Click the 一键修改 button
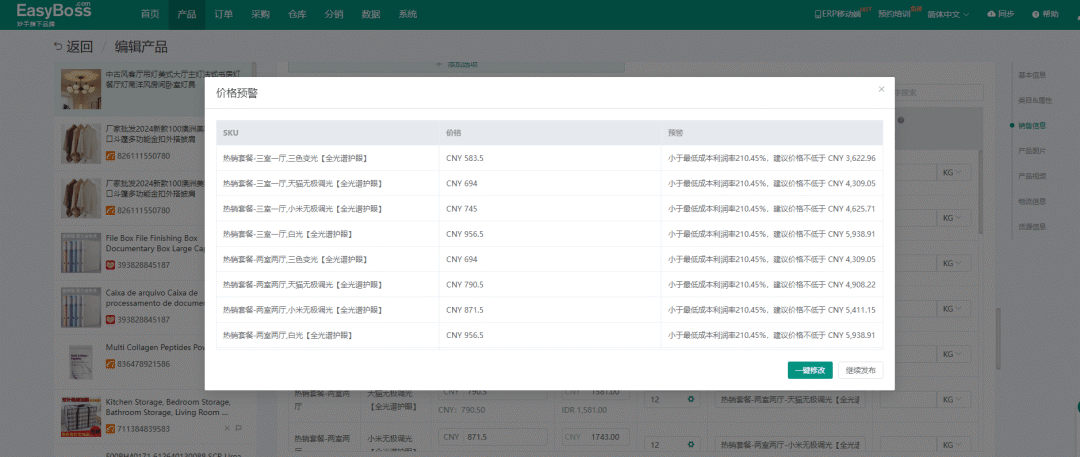Viewport: 1080px width, 457px height. [810, 370]
